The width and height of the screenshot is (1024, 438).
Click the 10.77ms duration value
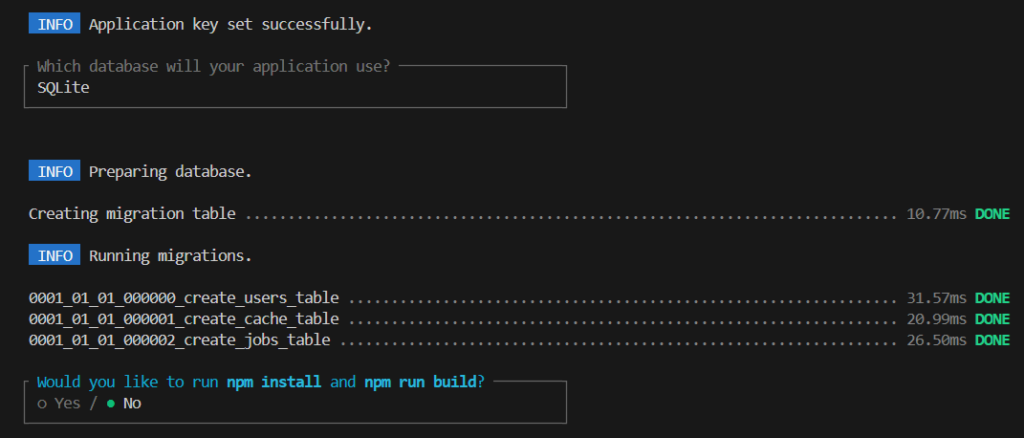pyautogui.click(x=935, y=213)
